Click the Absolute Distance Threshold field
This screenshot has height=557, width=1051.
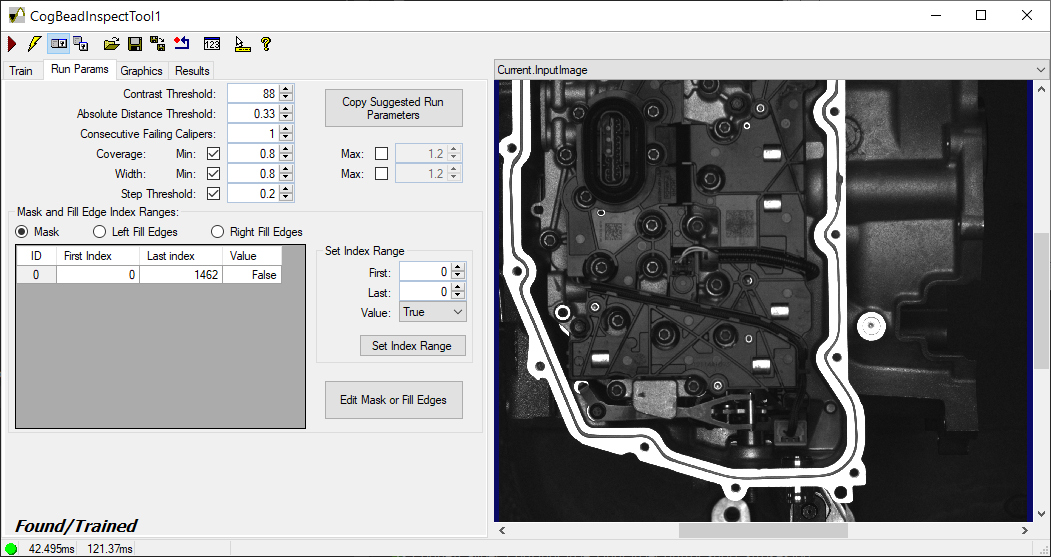coord(253,114)
